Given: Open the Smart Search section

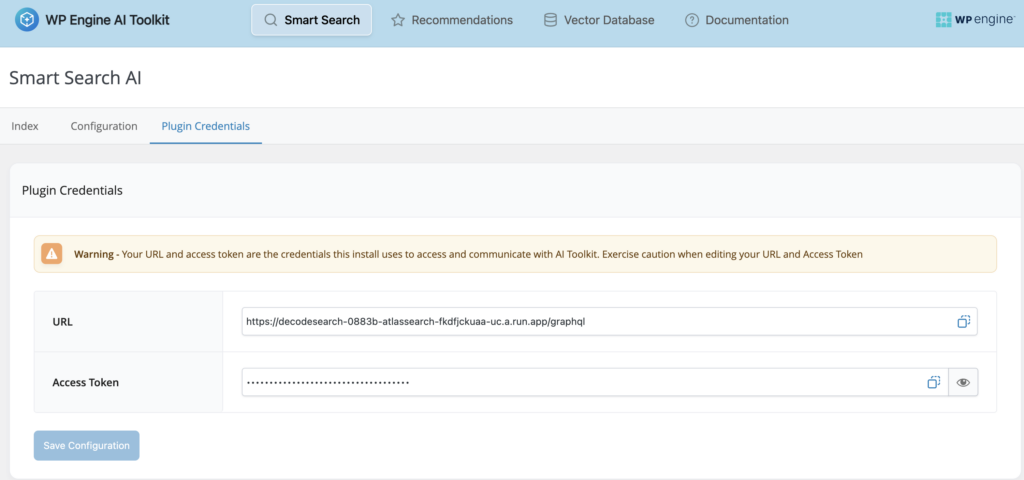Looking at the screenshot, I should [x=311, y=20].
